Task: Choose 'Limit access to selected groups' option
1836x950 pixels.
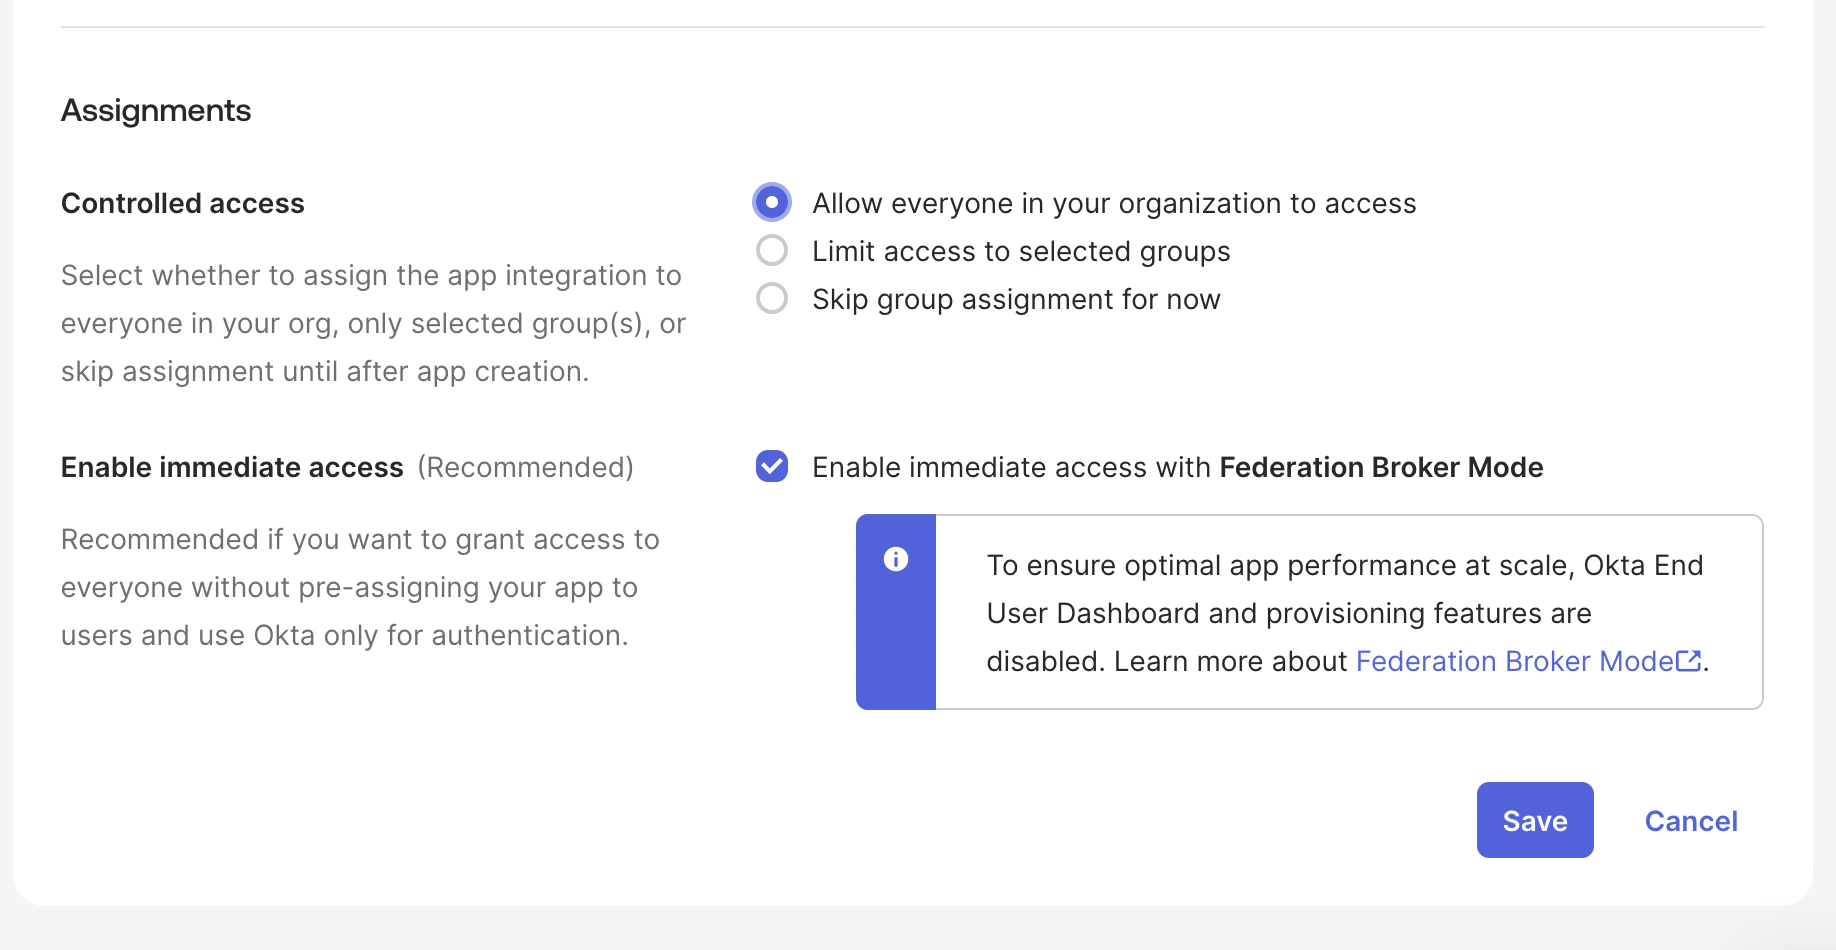Action: [772, 251]
